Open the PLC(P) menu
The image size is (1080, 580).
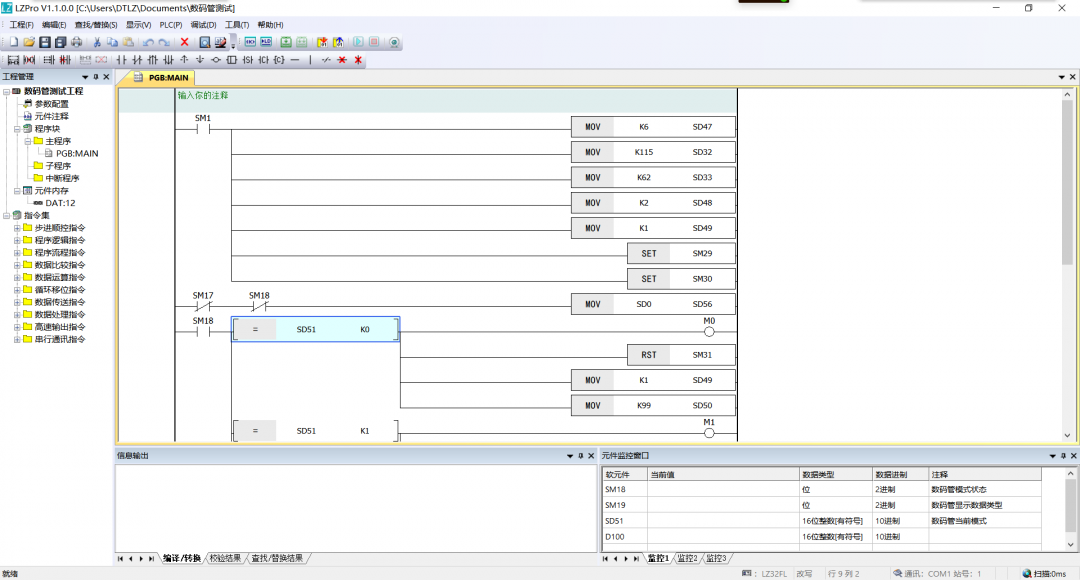(x=171, y=25)
